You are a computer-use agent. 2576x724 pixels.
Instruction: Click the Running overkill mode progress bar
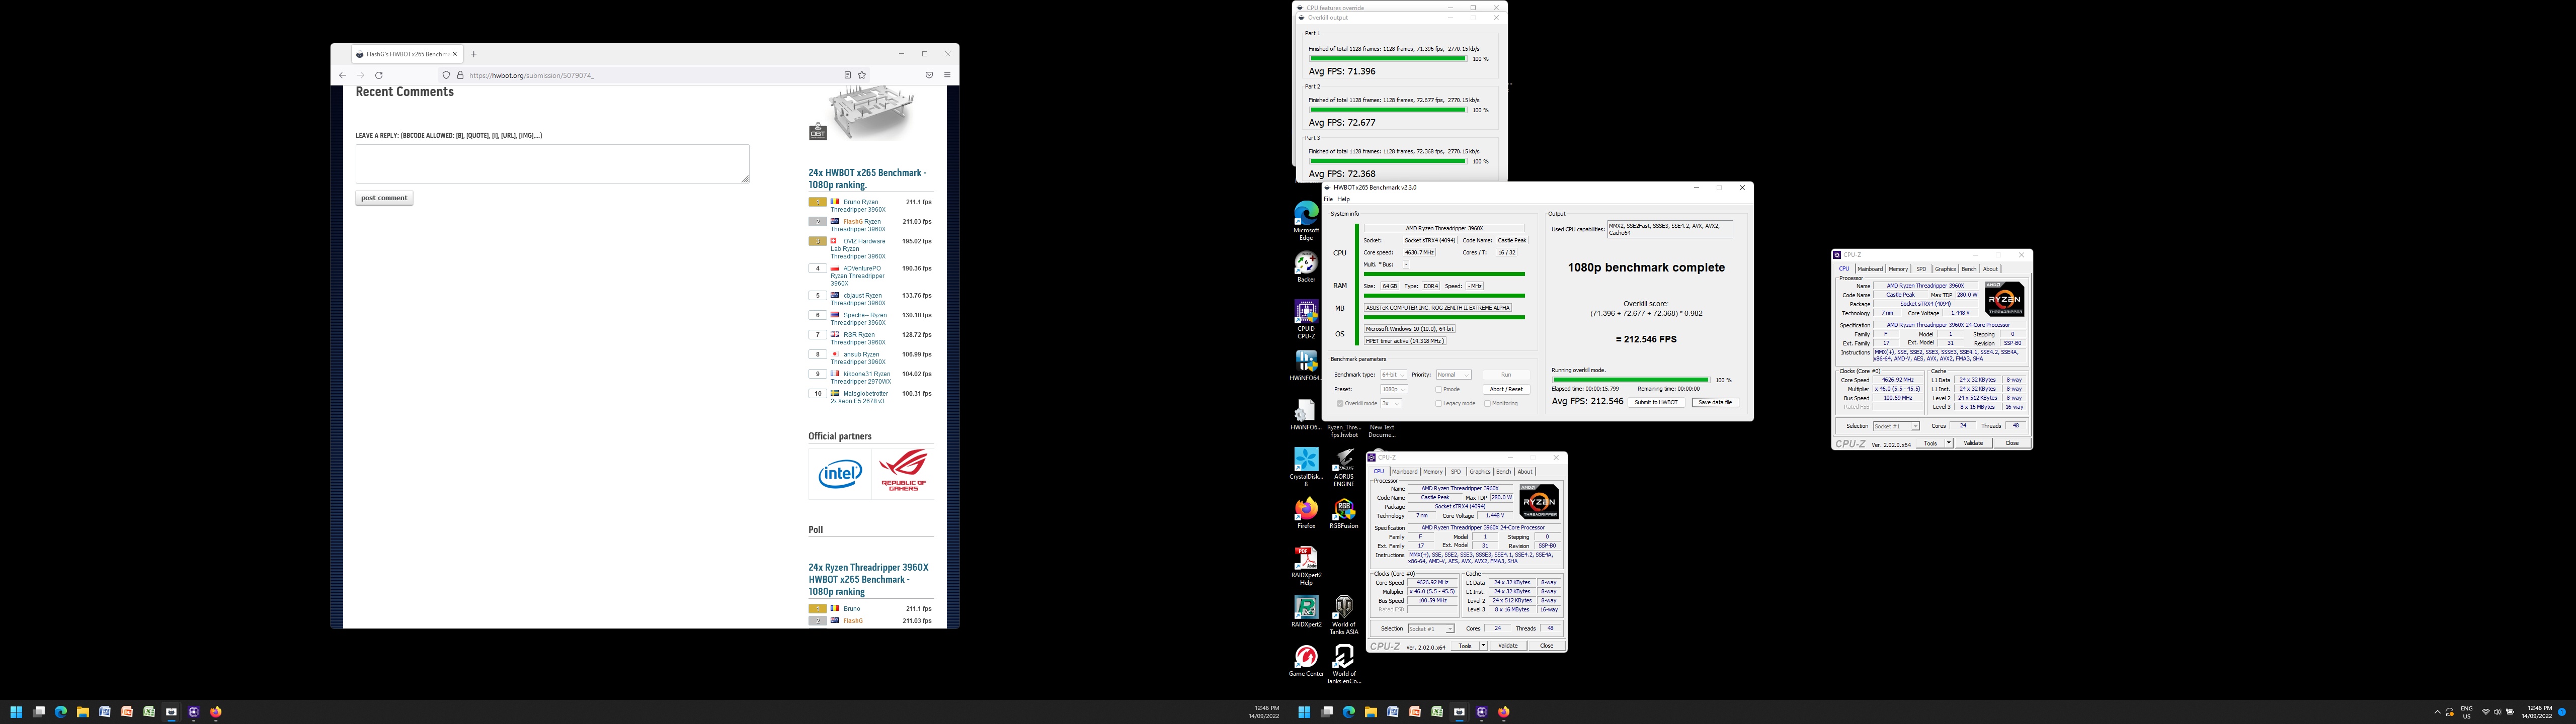pyautogui.click(x=1630, y=380)
